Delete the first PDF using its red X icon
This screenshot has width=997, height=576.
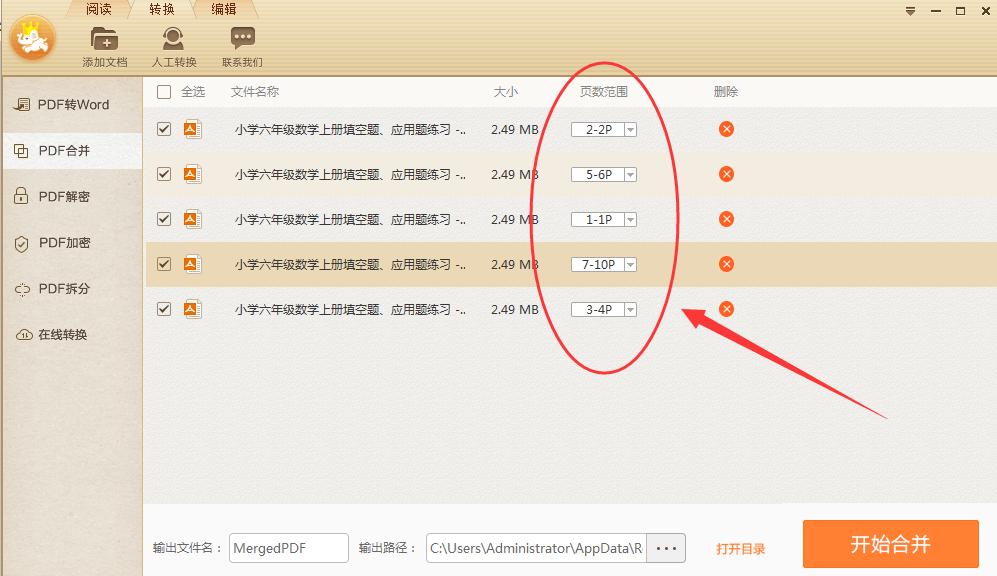[x=725, y=128]
